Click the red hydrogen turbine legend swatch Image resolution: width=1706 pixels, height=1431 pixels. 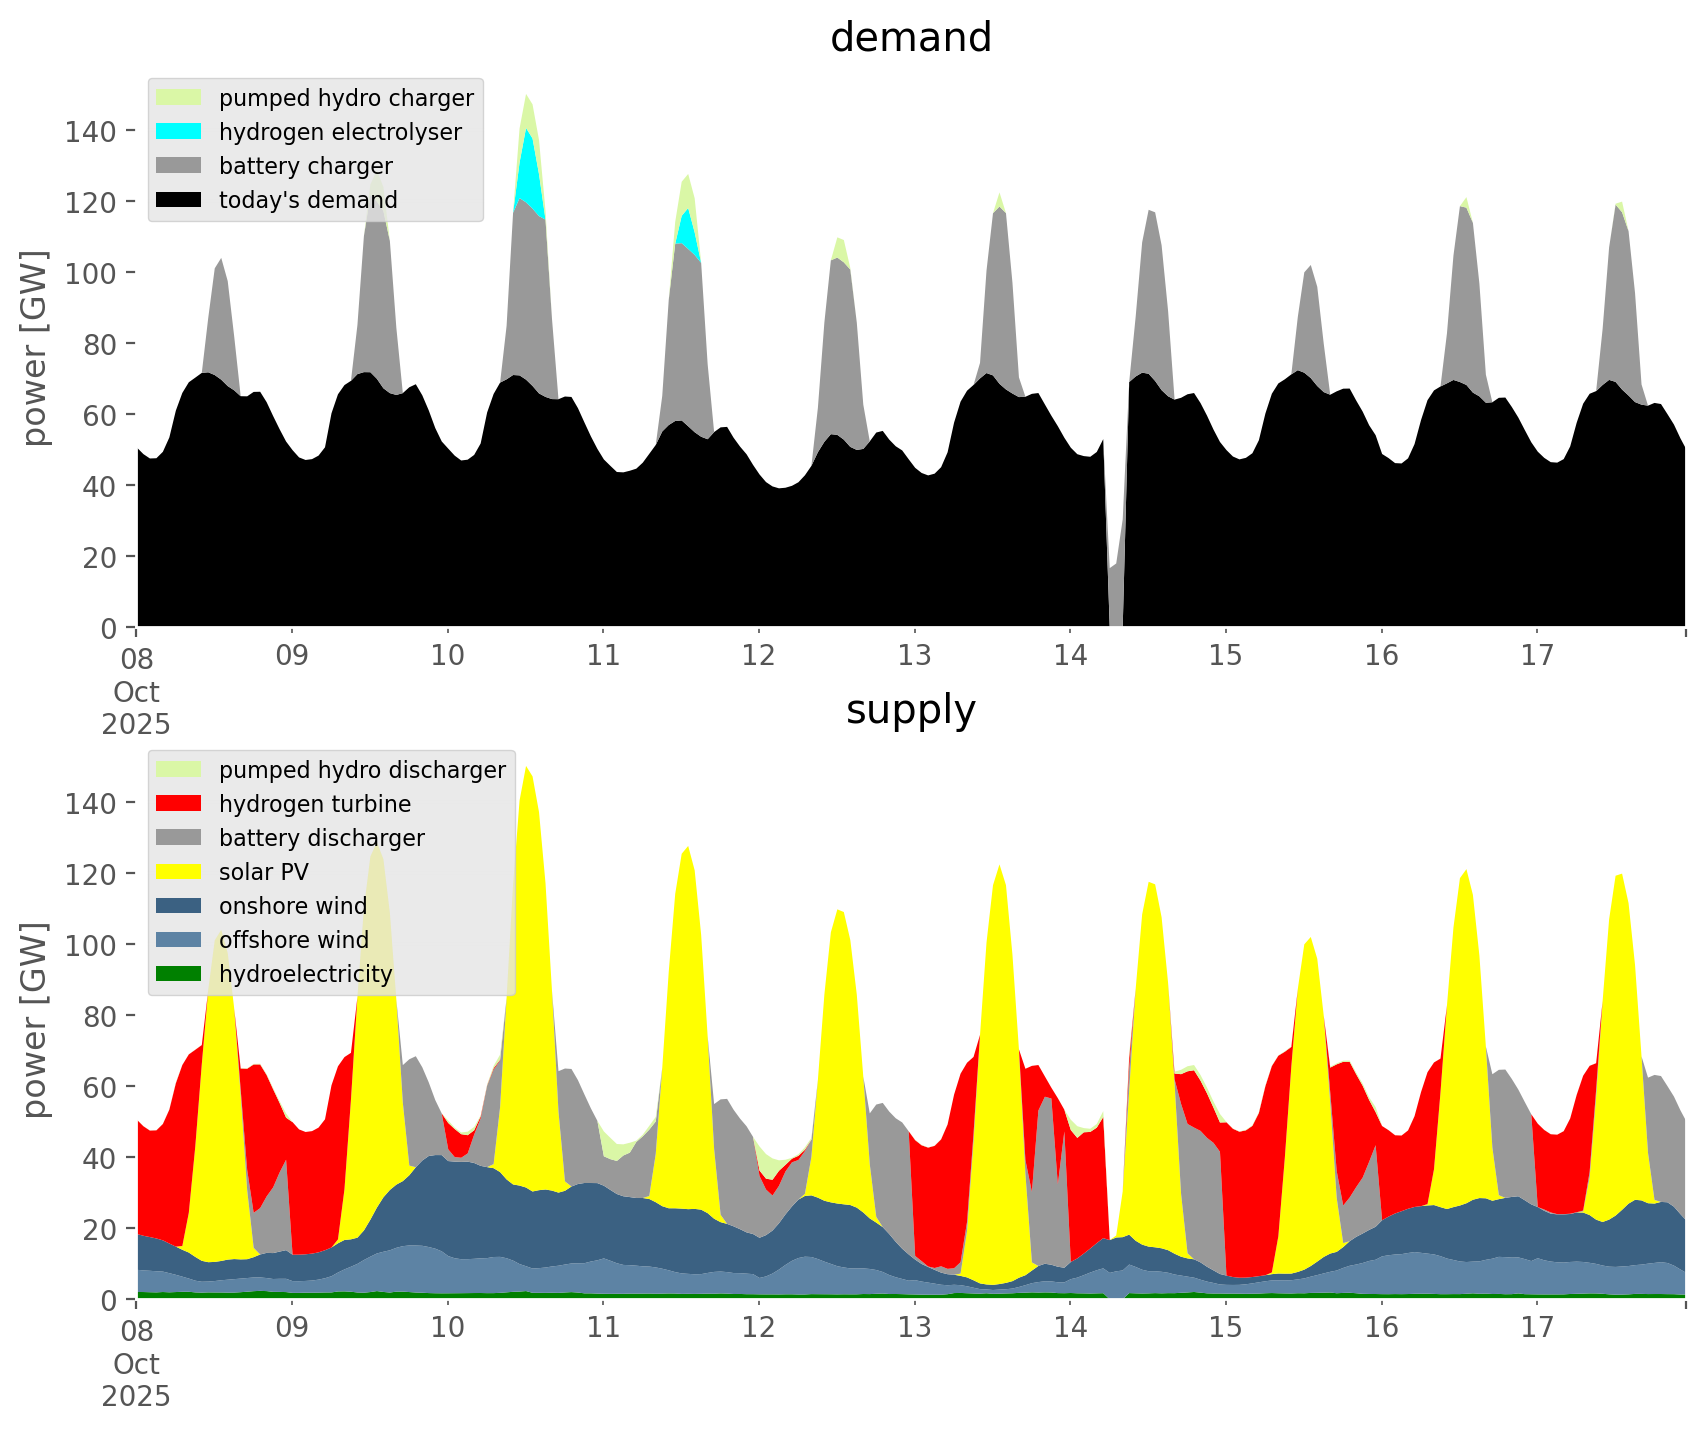click(x=179, y=804)
